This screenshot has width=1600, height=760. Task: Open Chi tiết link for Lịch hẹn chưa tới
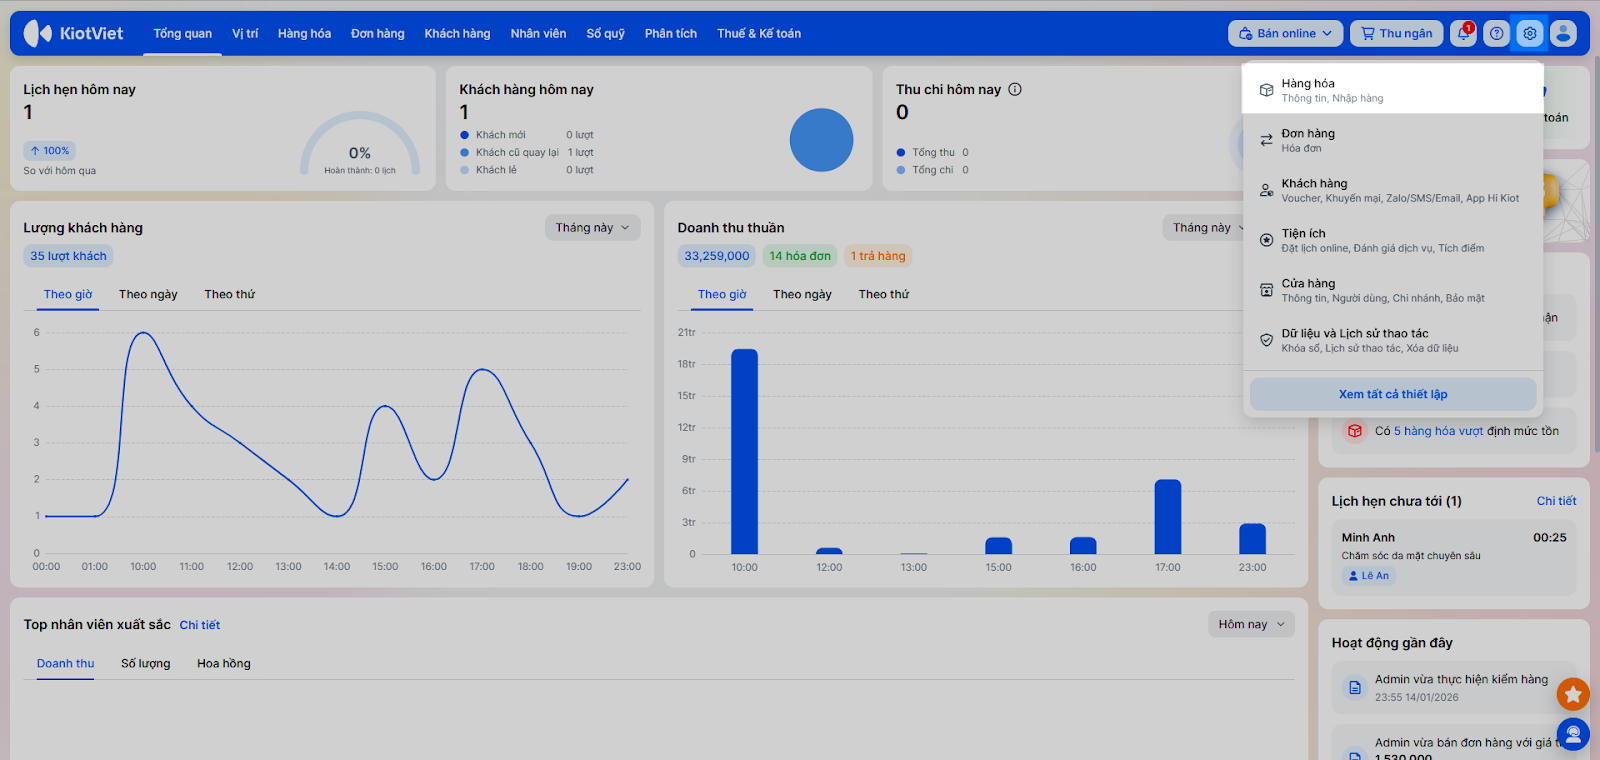1556,501
